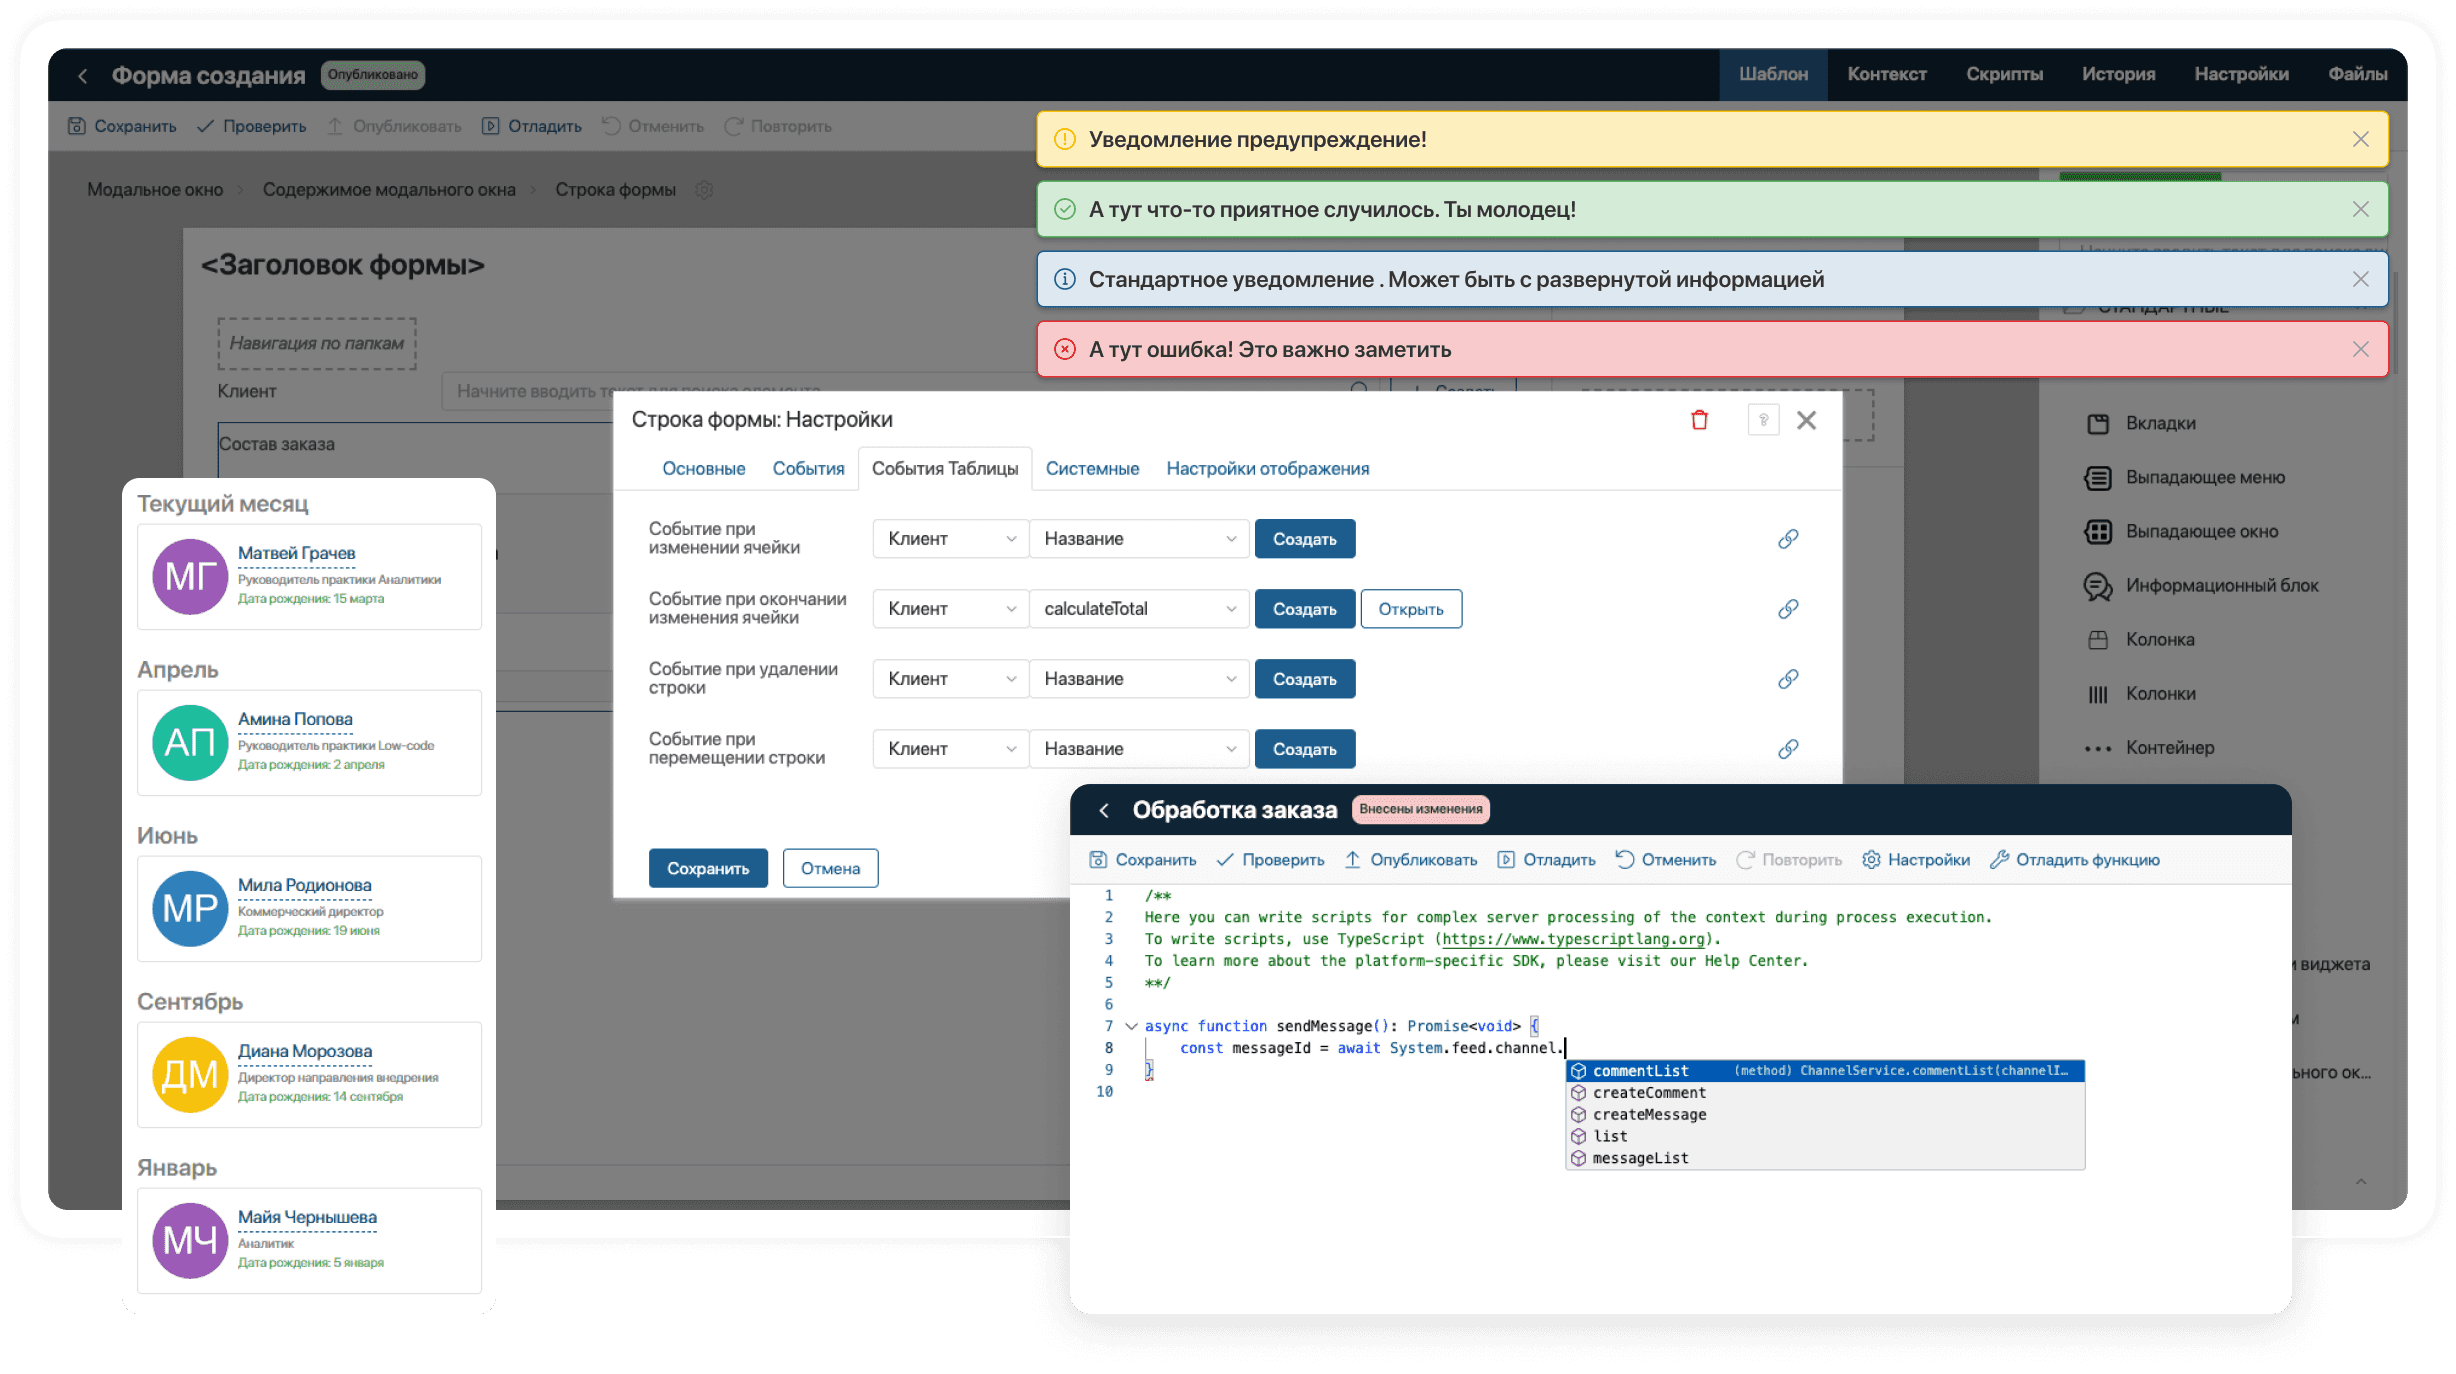2456x1374 pixels.
Task: Click back arrow next to Обработка заказа
Action: [1104, 810]
